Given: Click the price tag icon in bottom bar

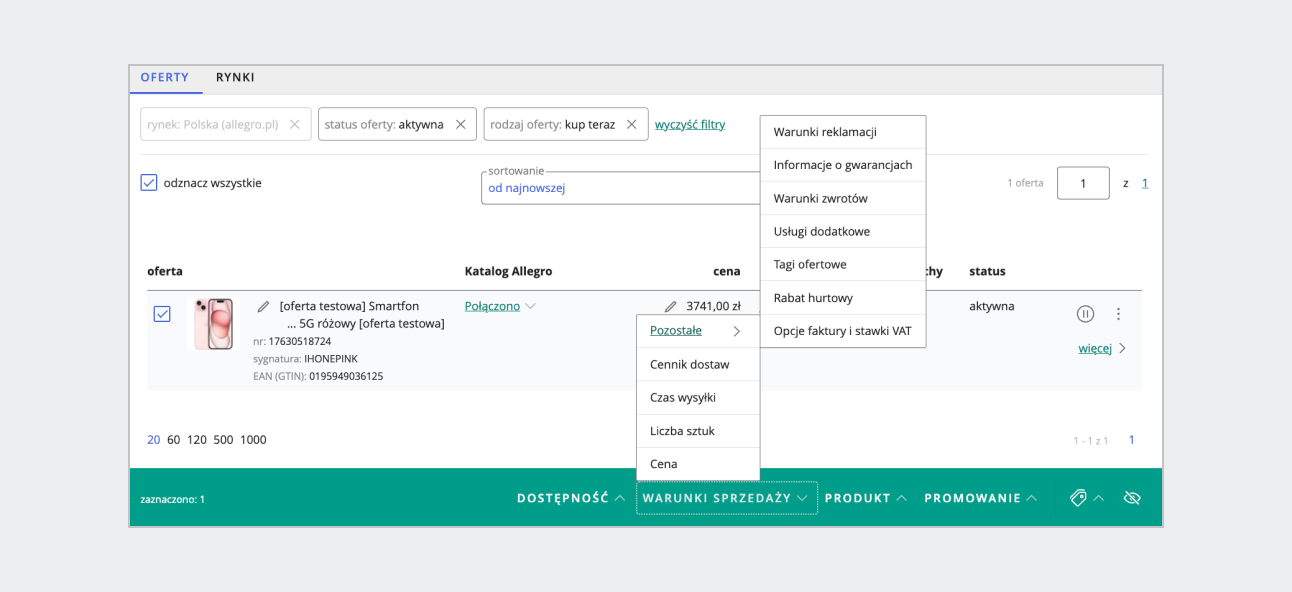Looking at the screenshot, I should pos(1078,498).
